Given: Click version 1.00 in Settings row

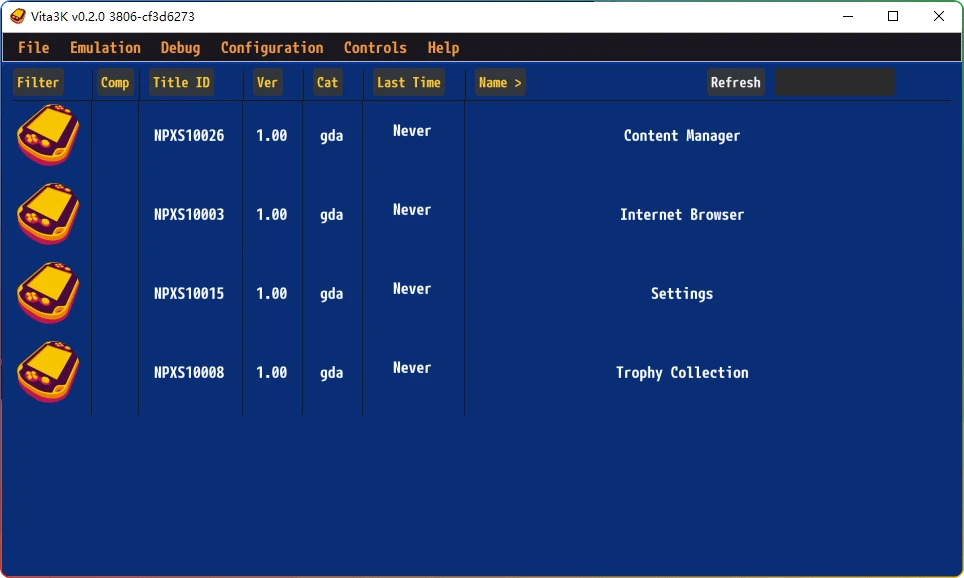Looking at the screenshot, I should coord(272,293).
